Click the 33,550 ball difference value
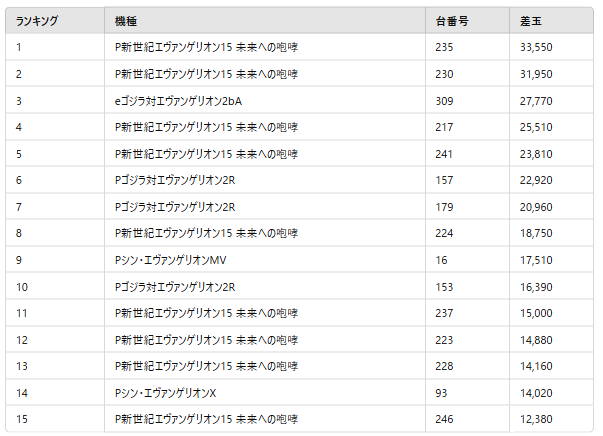Viewport: 603px width, 436px height. (x=536, y=47)
